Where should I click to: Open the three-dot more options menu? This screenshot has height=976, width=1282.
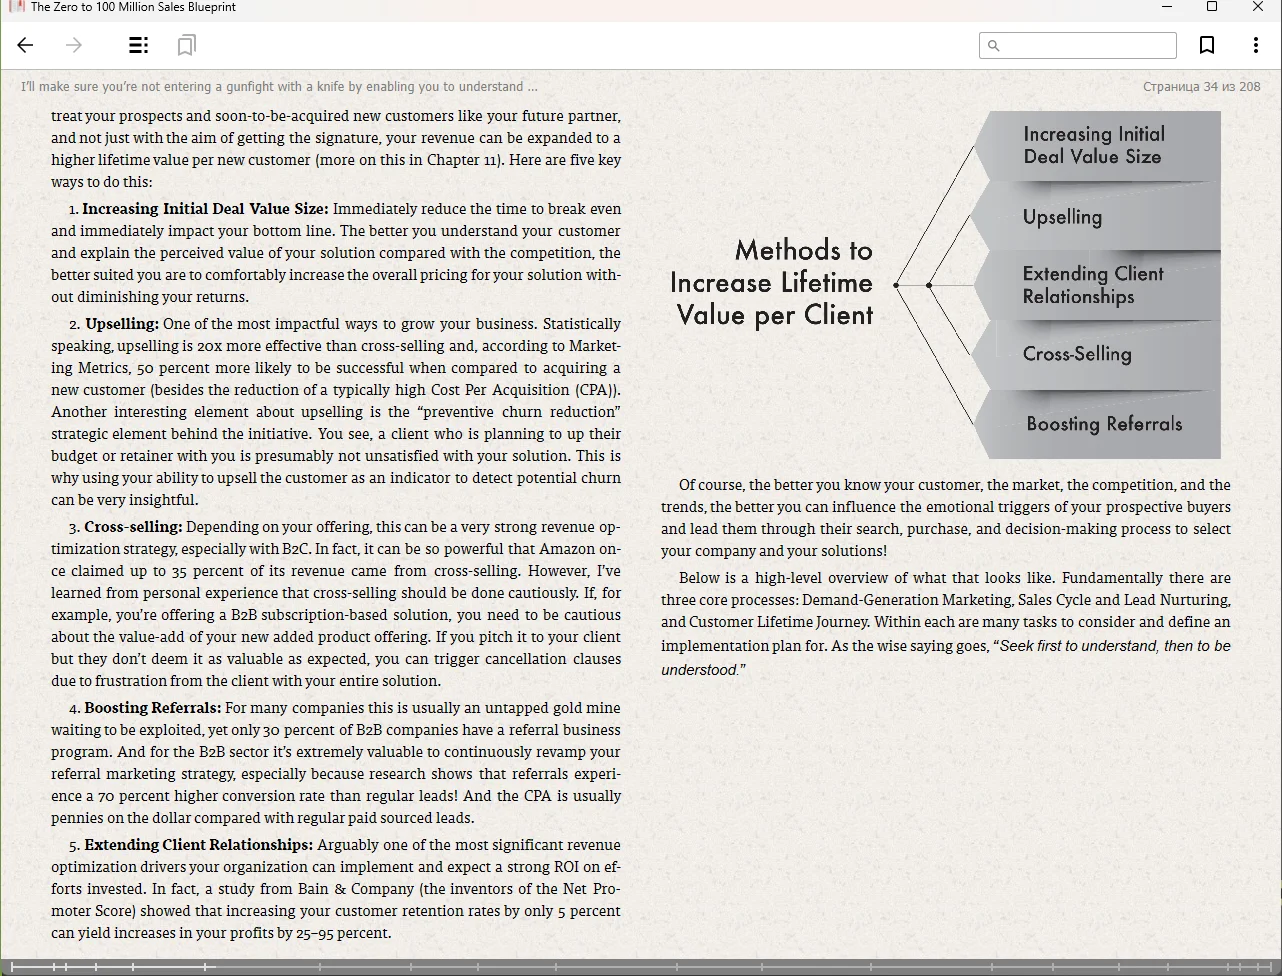click(1255, 45)
